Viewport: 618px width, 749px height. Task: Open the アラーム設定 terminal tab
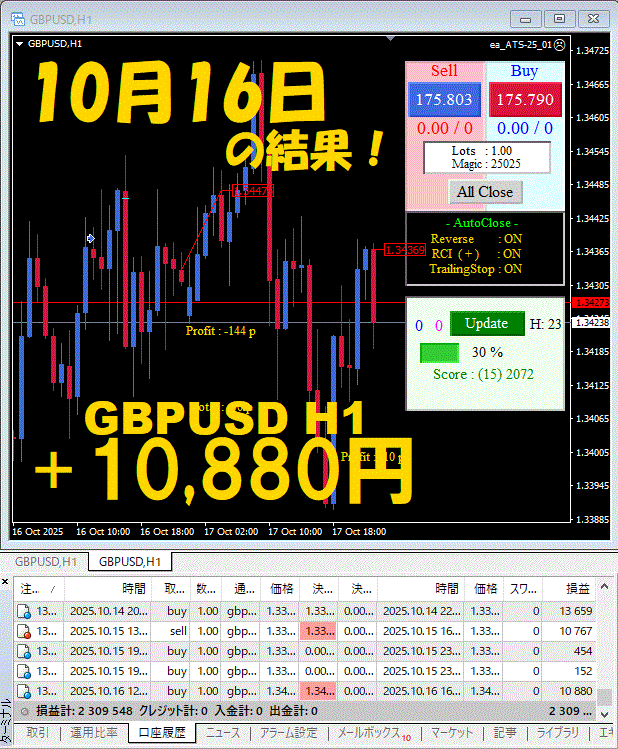coord(288,733)
